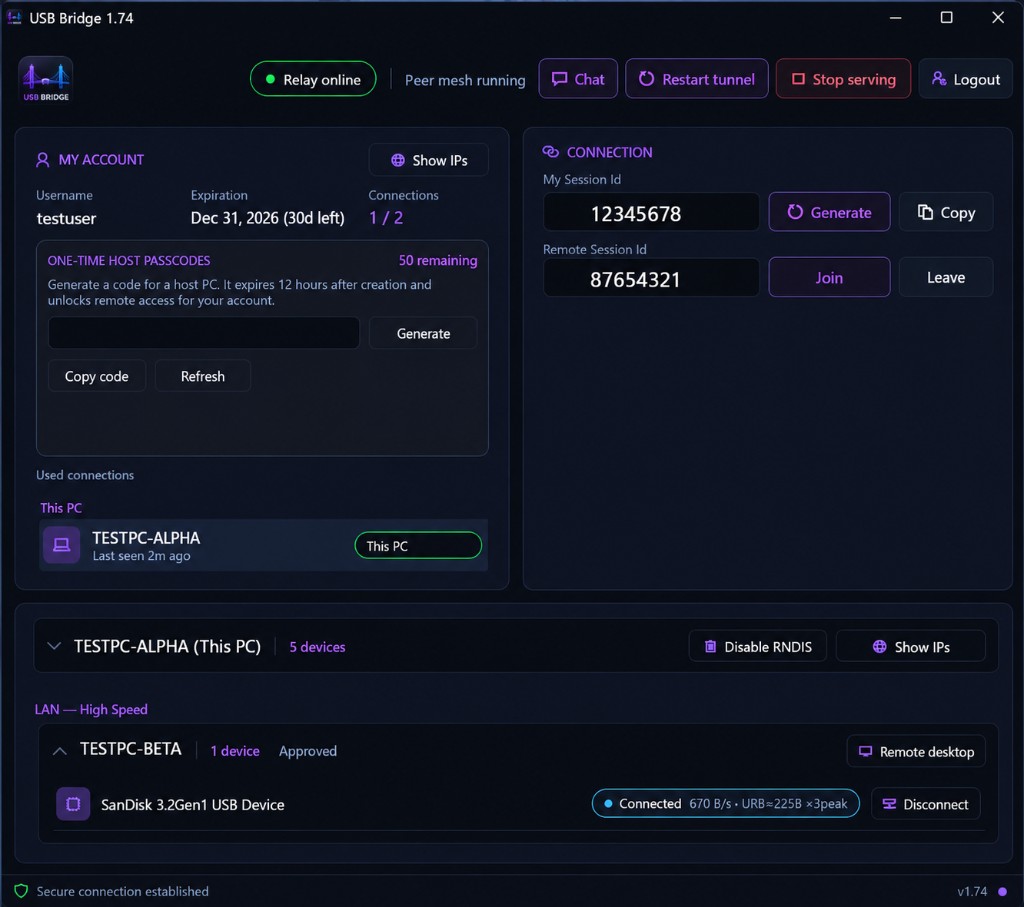
Task: Click the 5 devices count
Action: coord(317,646)
